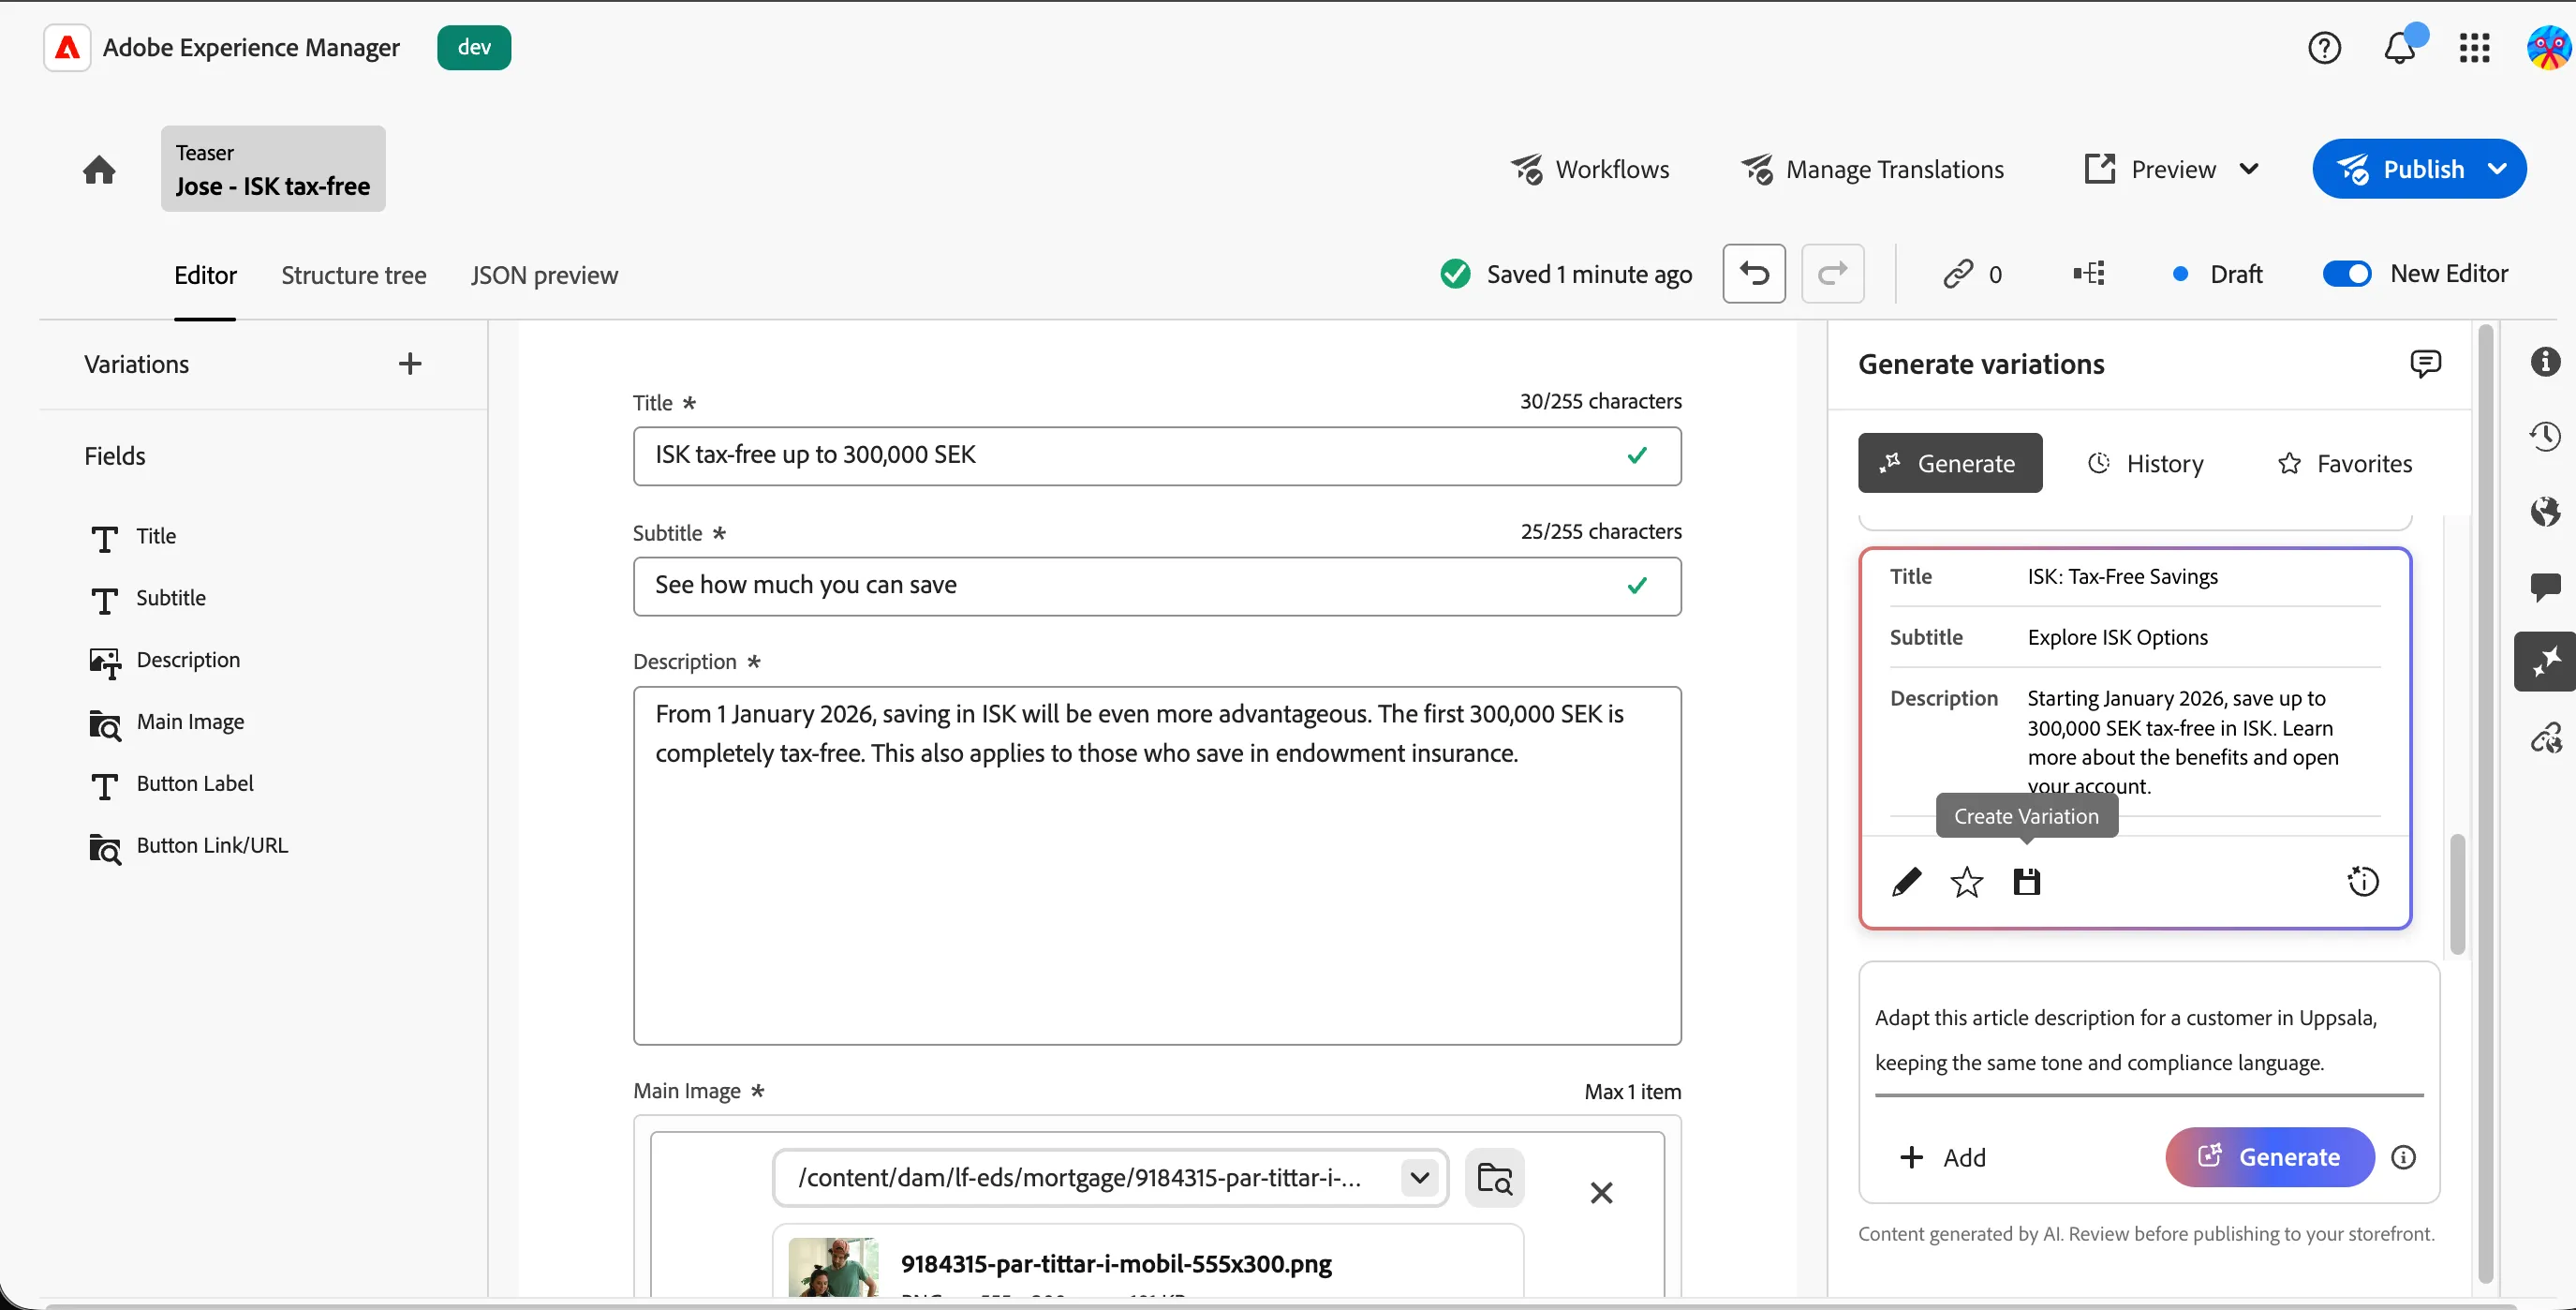The image size is (2576, 1310).
Task: Click the undo arrow button
Action: pos(1754,273)
